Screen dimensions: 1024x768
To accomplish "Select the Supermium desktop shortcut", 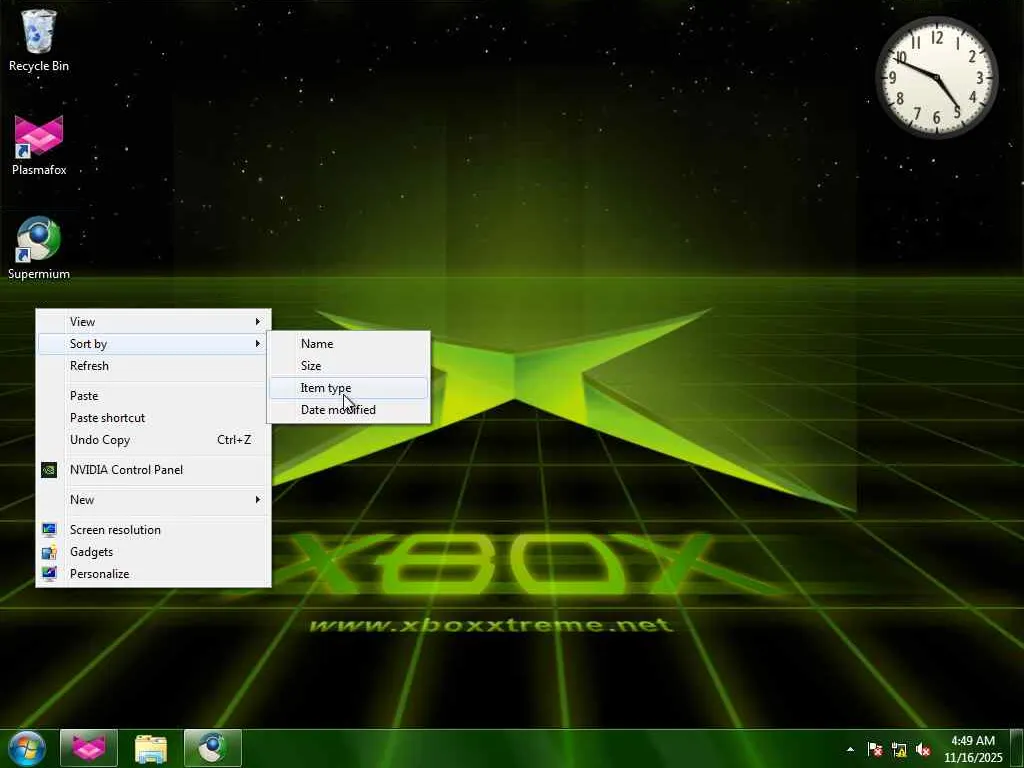I will click(39, 248).
